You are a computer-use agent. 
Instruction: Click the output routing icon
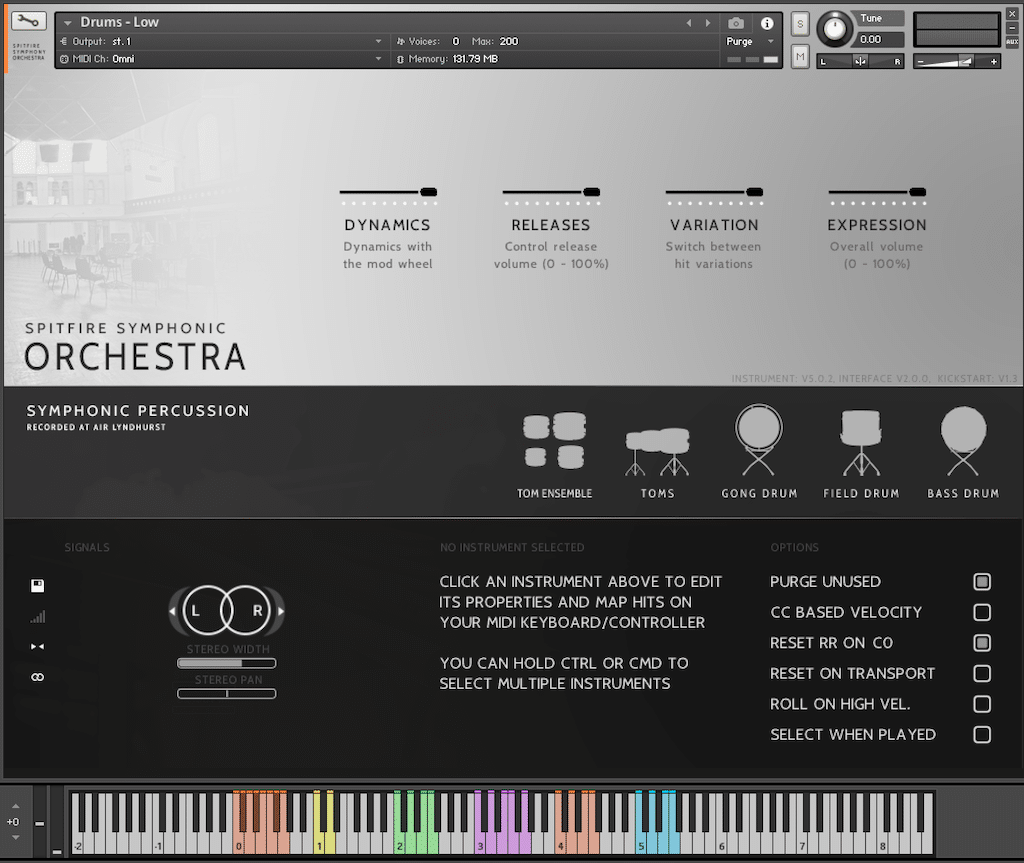63,41
